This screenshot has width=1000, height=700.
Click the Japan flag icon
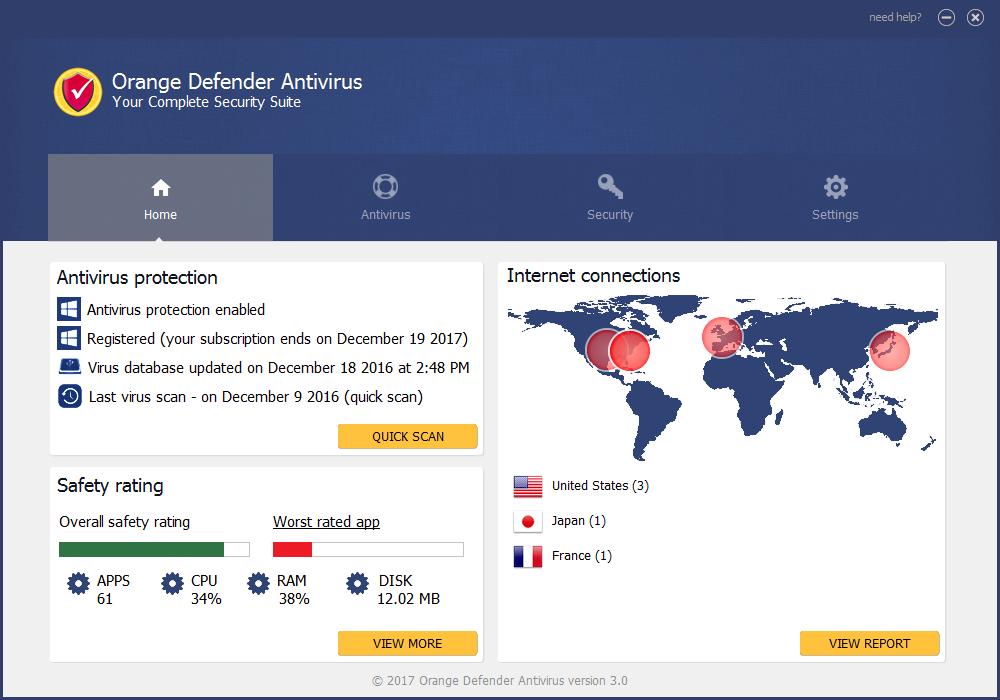527,521
